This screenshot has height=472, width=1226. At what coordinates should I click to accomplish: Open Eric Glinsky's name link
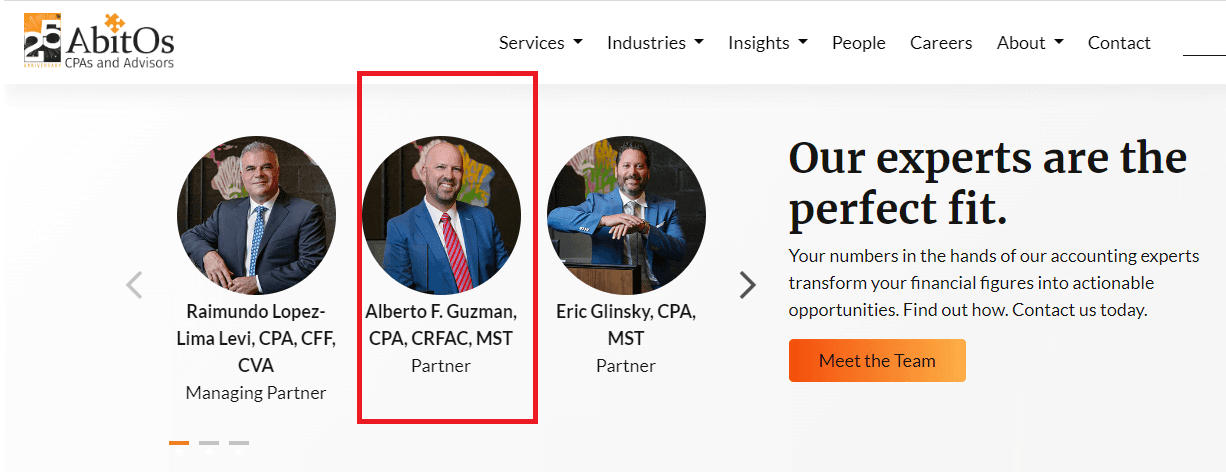click(x=626, y=325)
